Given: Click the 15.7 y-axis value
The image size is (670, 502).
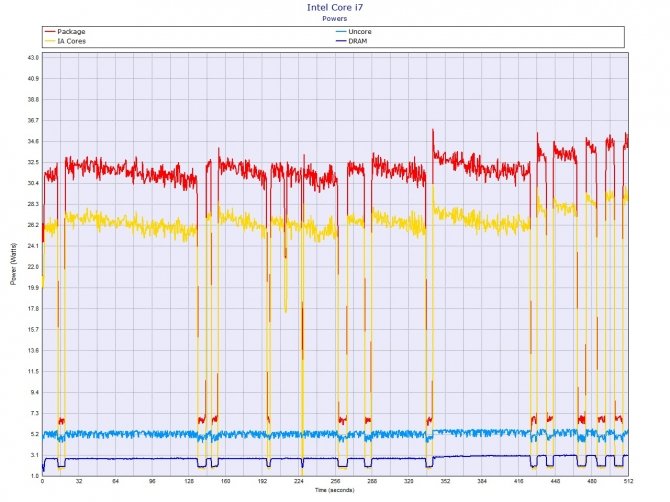Looking at the screenshot, I should 34,329.
